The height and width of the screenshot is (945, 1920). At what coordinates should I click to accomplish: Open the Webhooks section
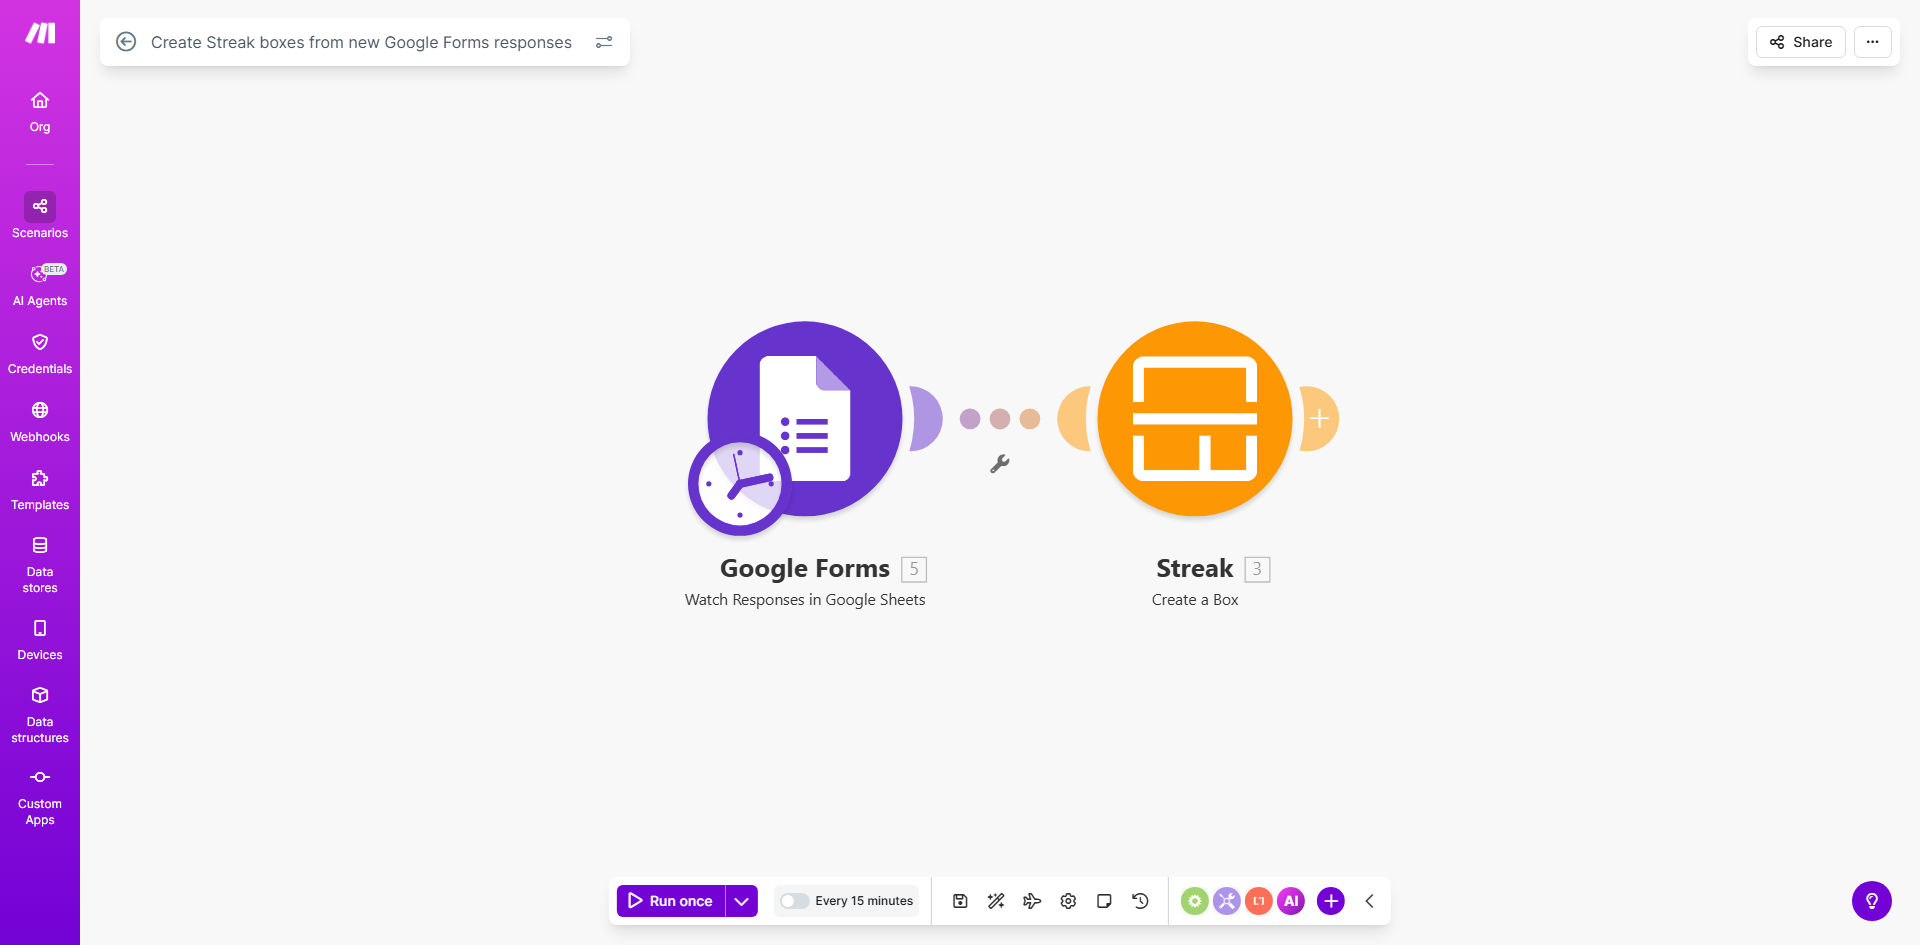pos(40,422)
